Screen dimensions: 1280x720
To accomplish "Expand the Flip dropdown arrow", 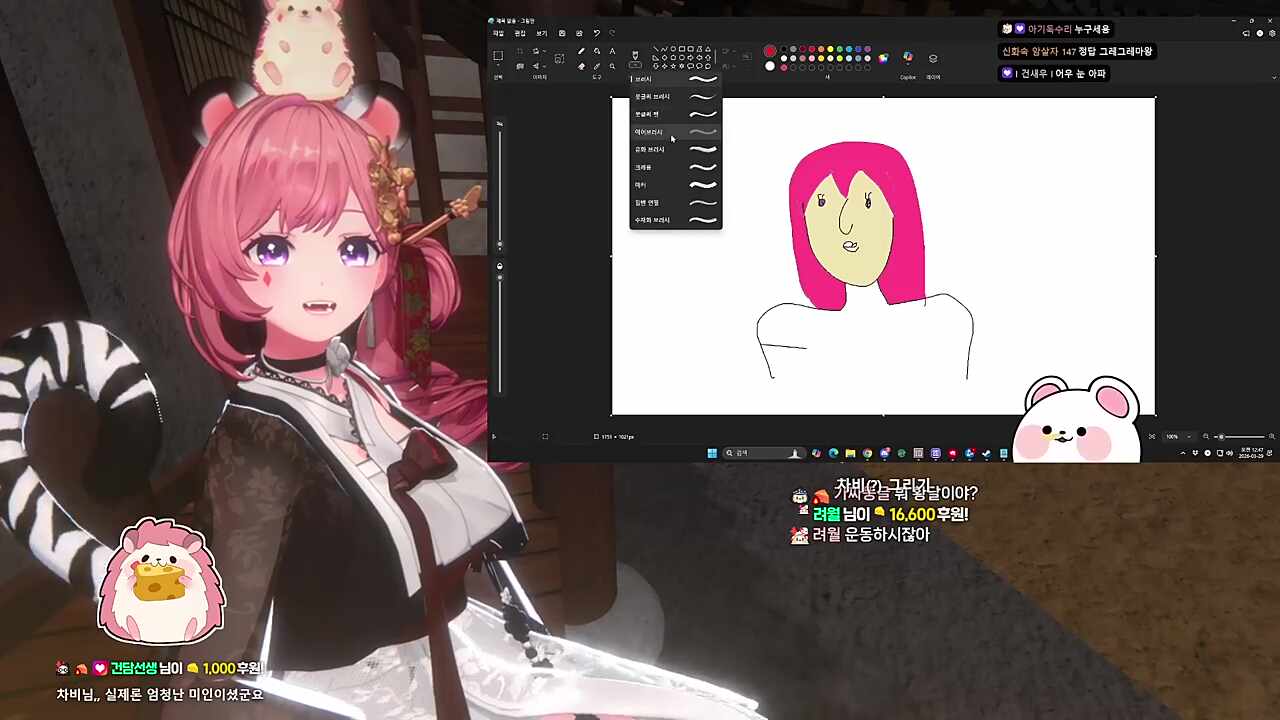I will [x=544, y=66].
